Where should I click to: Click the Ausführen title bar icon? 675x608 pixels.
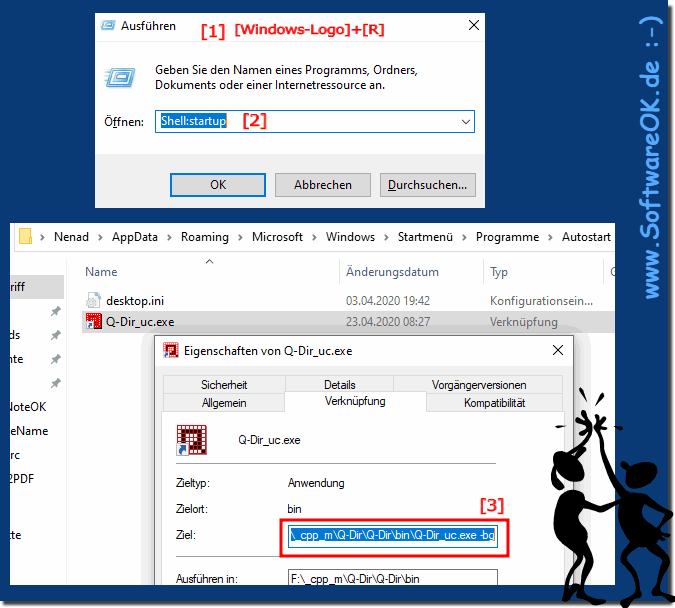coord(108,26)
